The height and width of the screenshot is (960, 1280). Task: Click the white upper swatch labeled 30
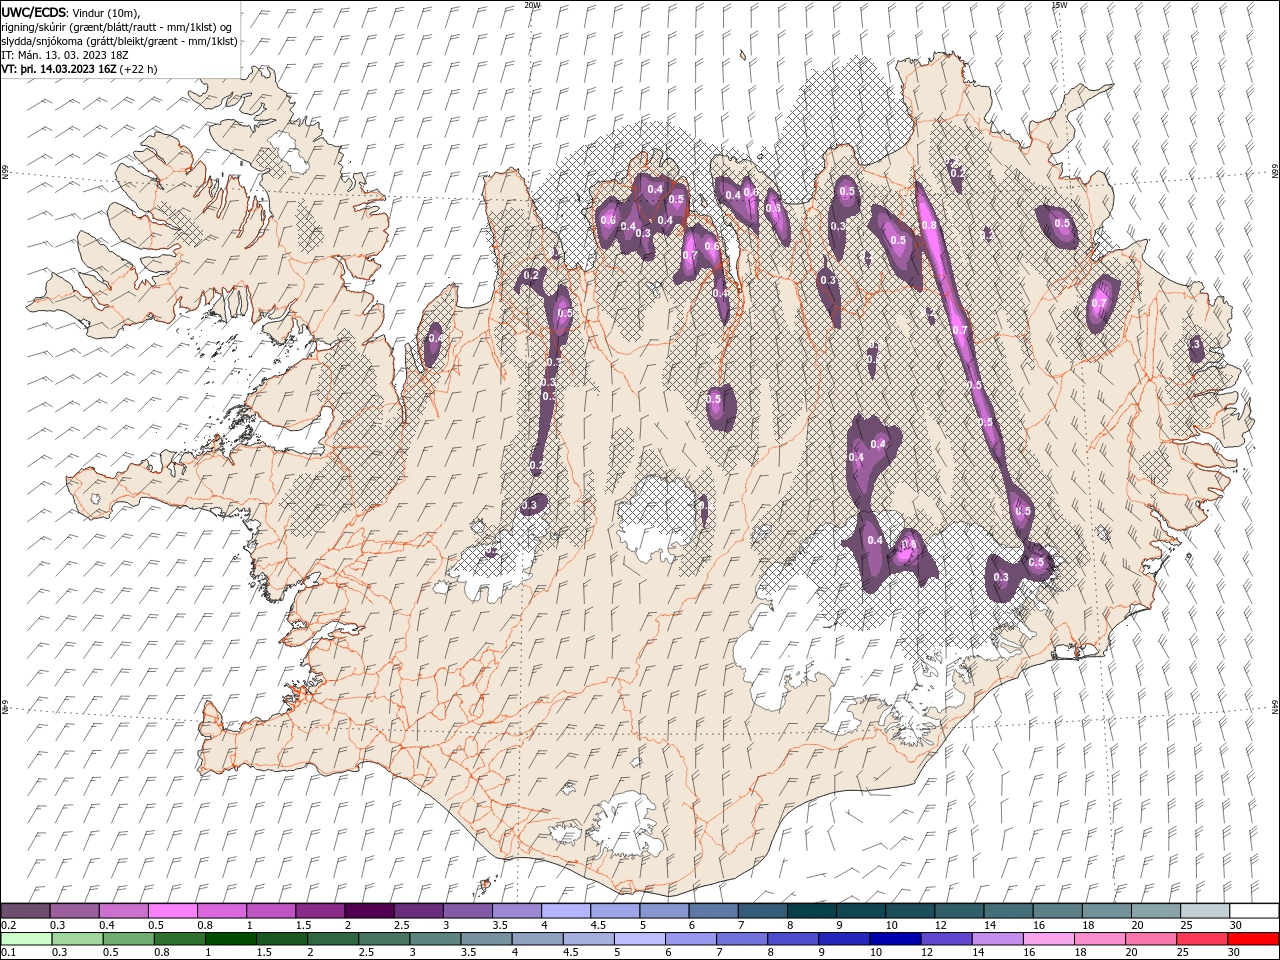point(1253,910)
